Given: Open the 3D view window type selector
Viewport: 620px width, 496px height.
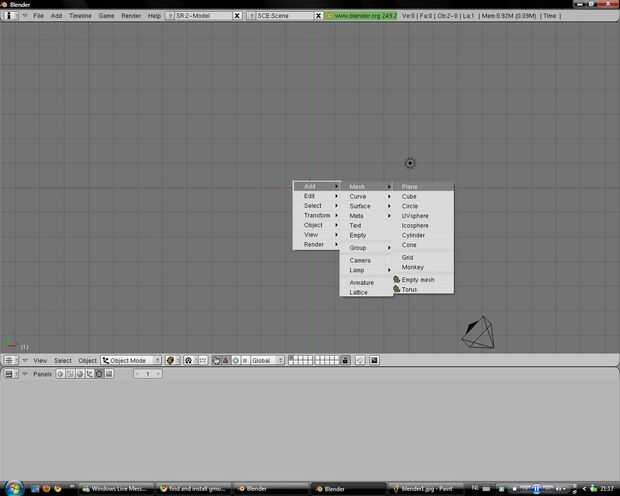Looking at the screenshot, I should [9, 360].
